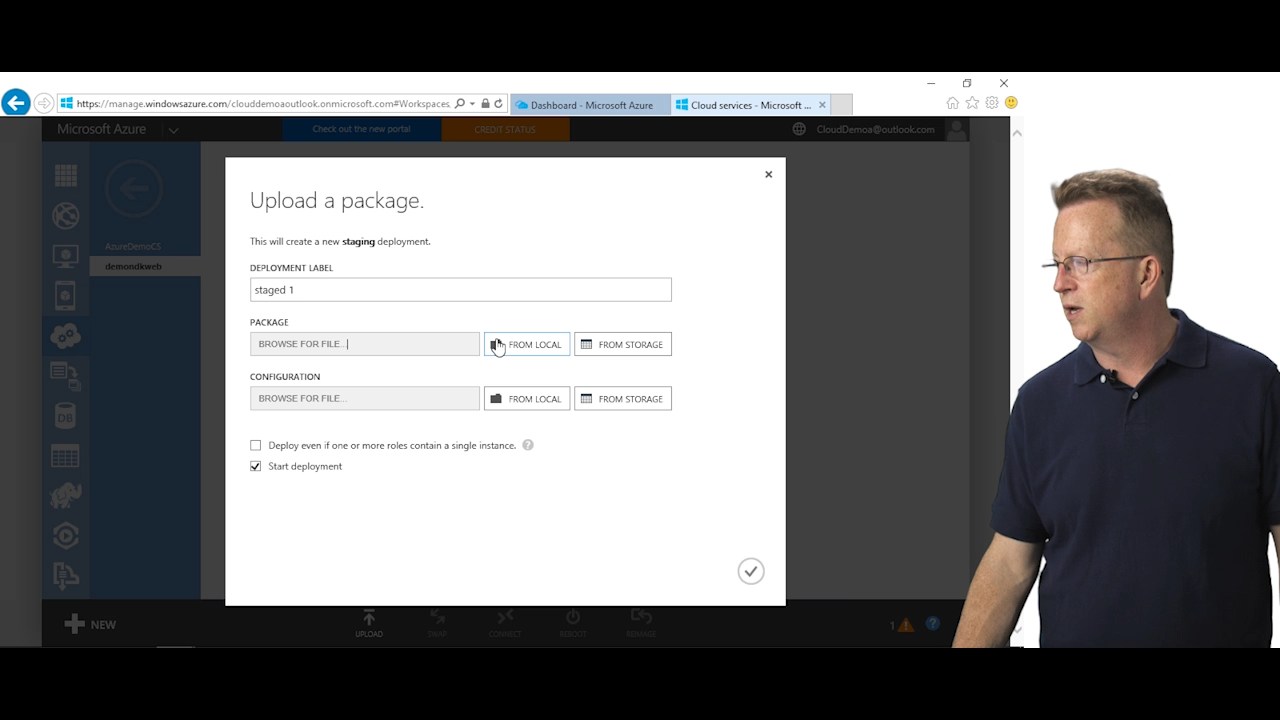Open Media Services play icon in sidebar
The height and width of the screenshot is (720, 1280).
point(66,536)
